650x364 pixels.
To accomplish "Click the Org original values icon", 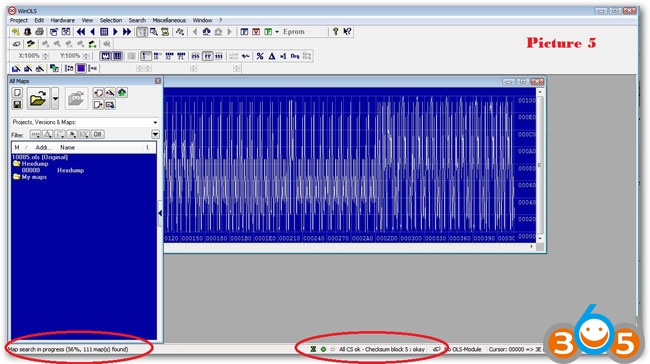I will 295,56.
